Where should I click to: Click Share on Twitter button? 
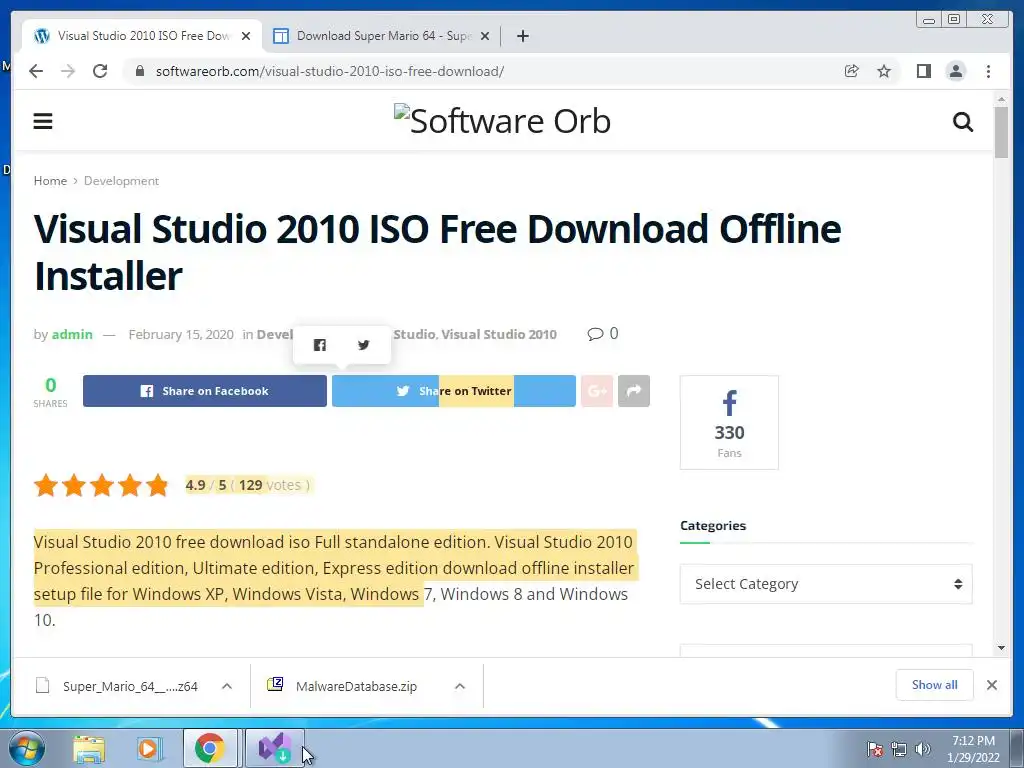tap(454, 391)
